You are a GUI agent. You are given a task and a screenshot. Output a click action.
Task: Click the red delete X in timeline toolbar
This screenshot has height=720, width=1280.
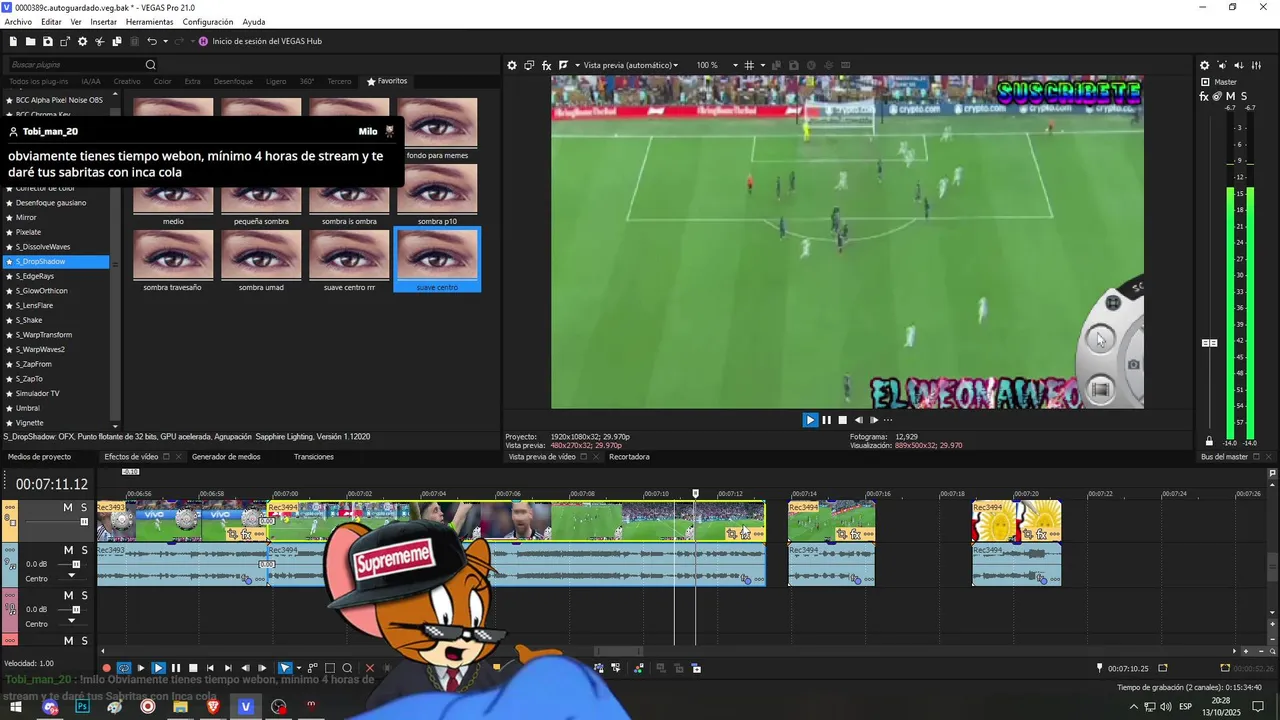[370, 668]
